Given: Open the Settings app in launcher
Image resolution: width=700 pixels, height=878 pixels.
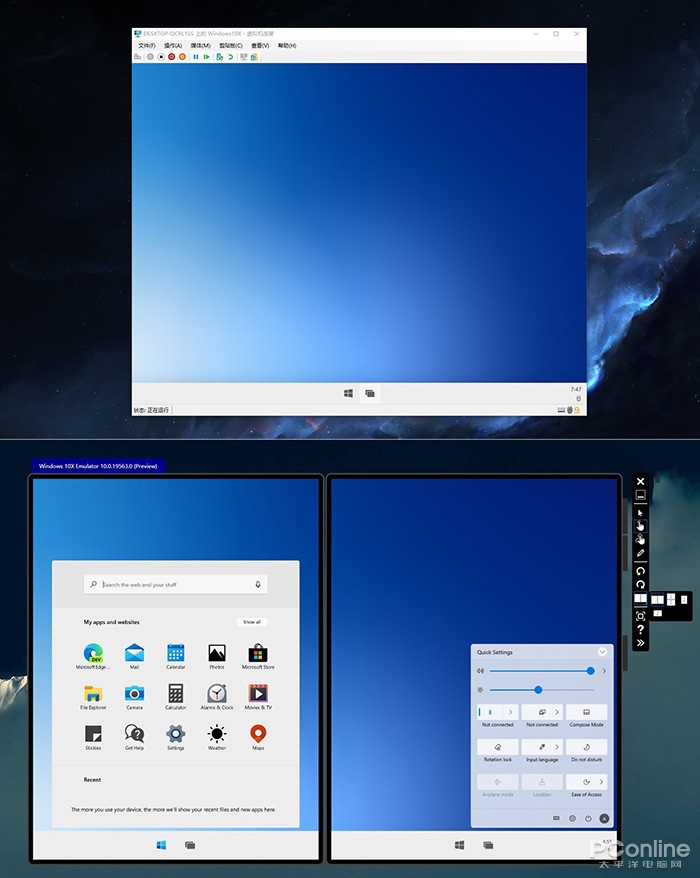Looking at the screenshot, I should tap(175, 737).
